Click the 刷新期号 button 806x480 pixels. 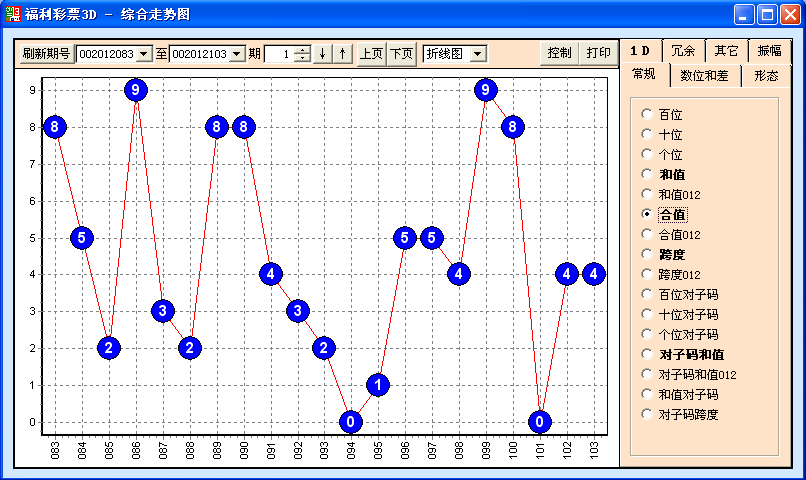pos(46,53)
